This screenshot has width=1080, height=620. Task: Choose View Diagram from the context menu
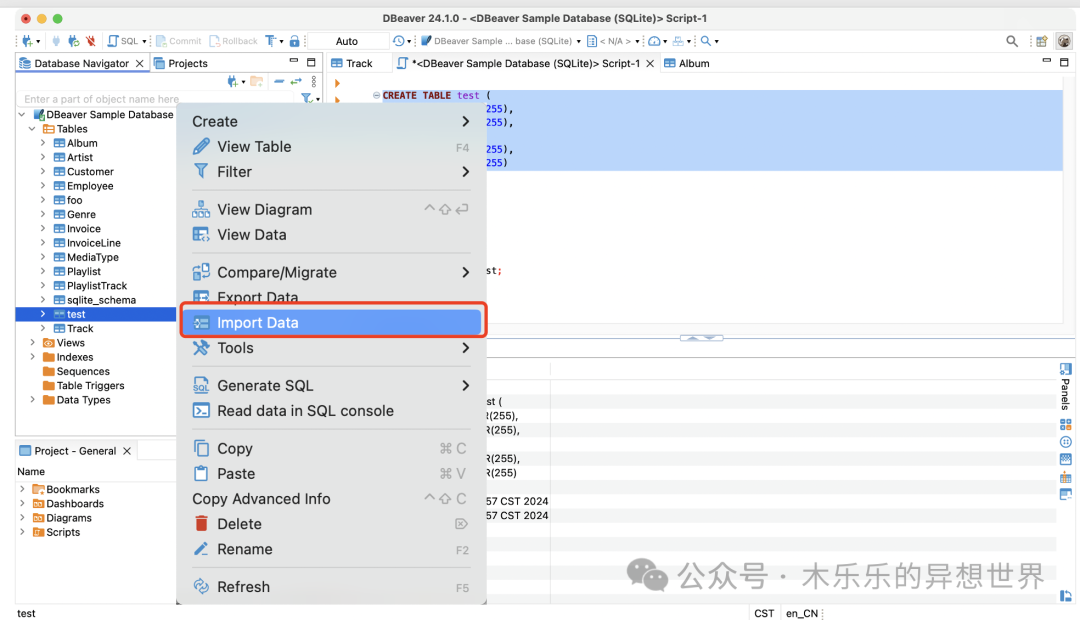click(331, 209)
